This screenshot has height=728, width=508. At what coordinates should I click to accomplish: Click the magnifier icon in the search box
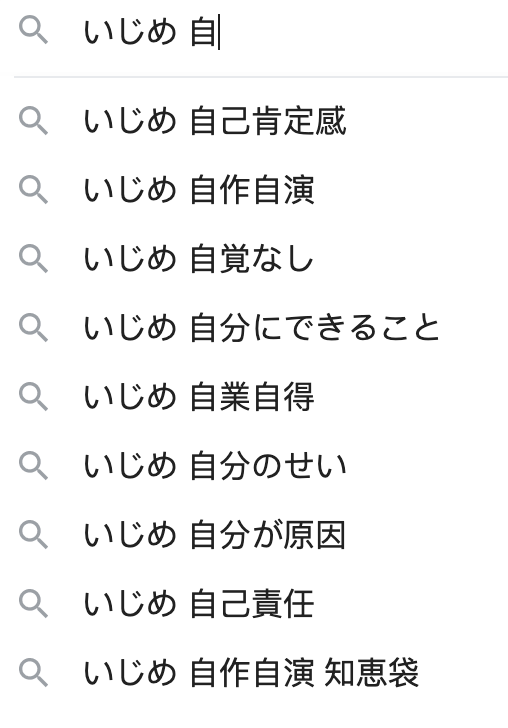pos(33,31)
